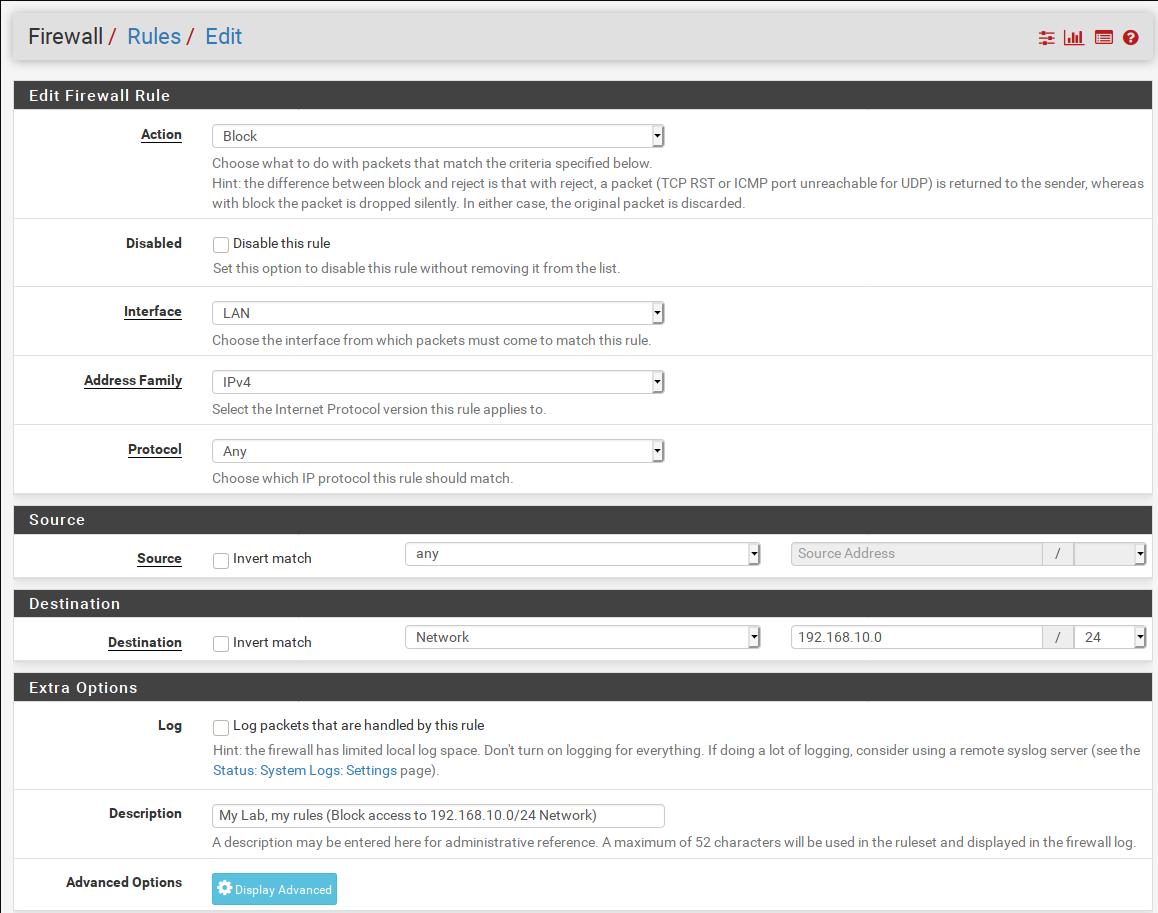Open the Action dropdown set to Block

tap(438, 136)
